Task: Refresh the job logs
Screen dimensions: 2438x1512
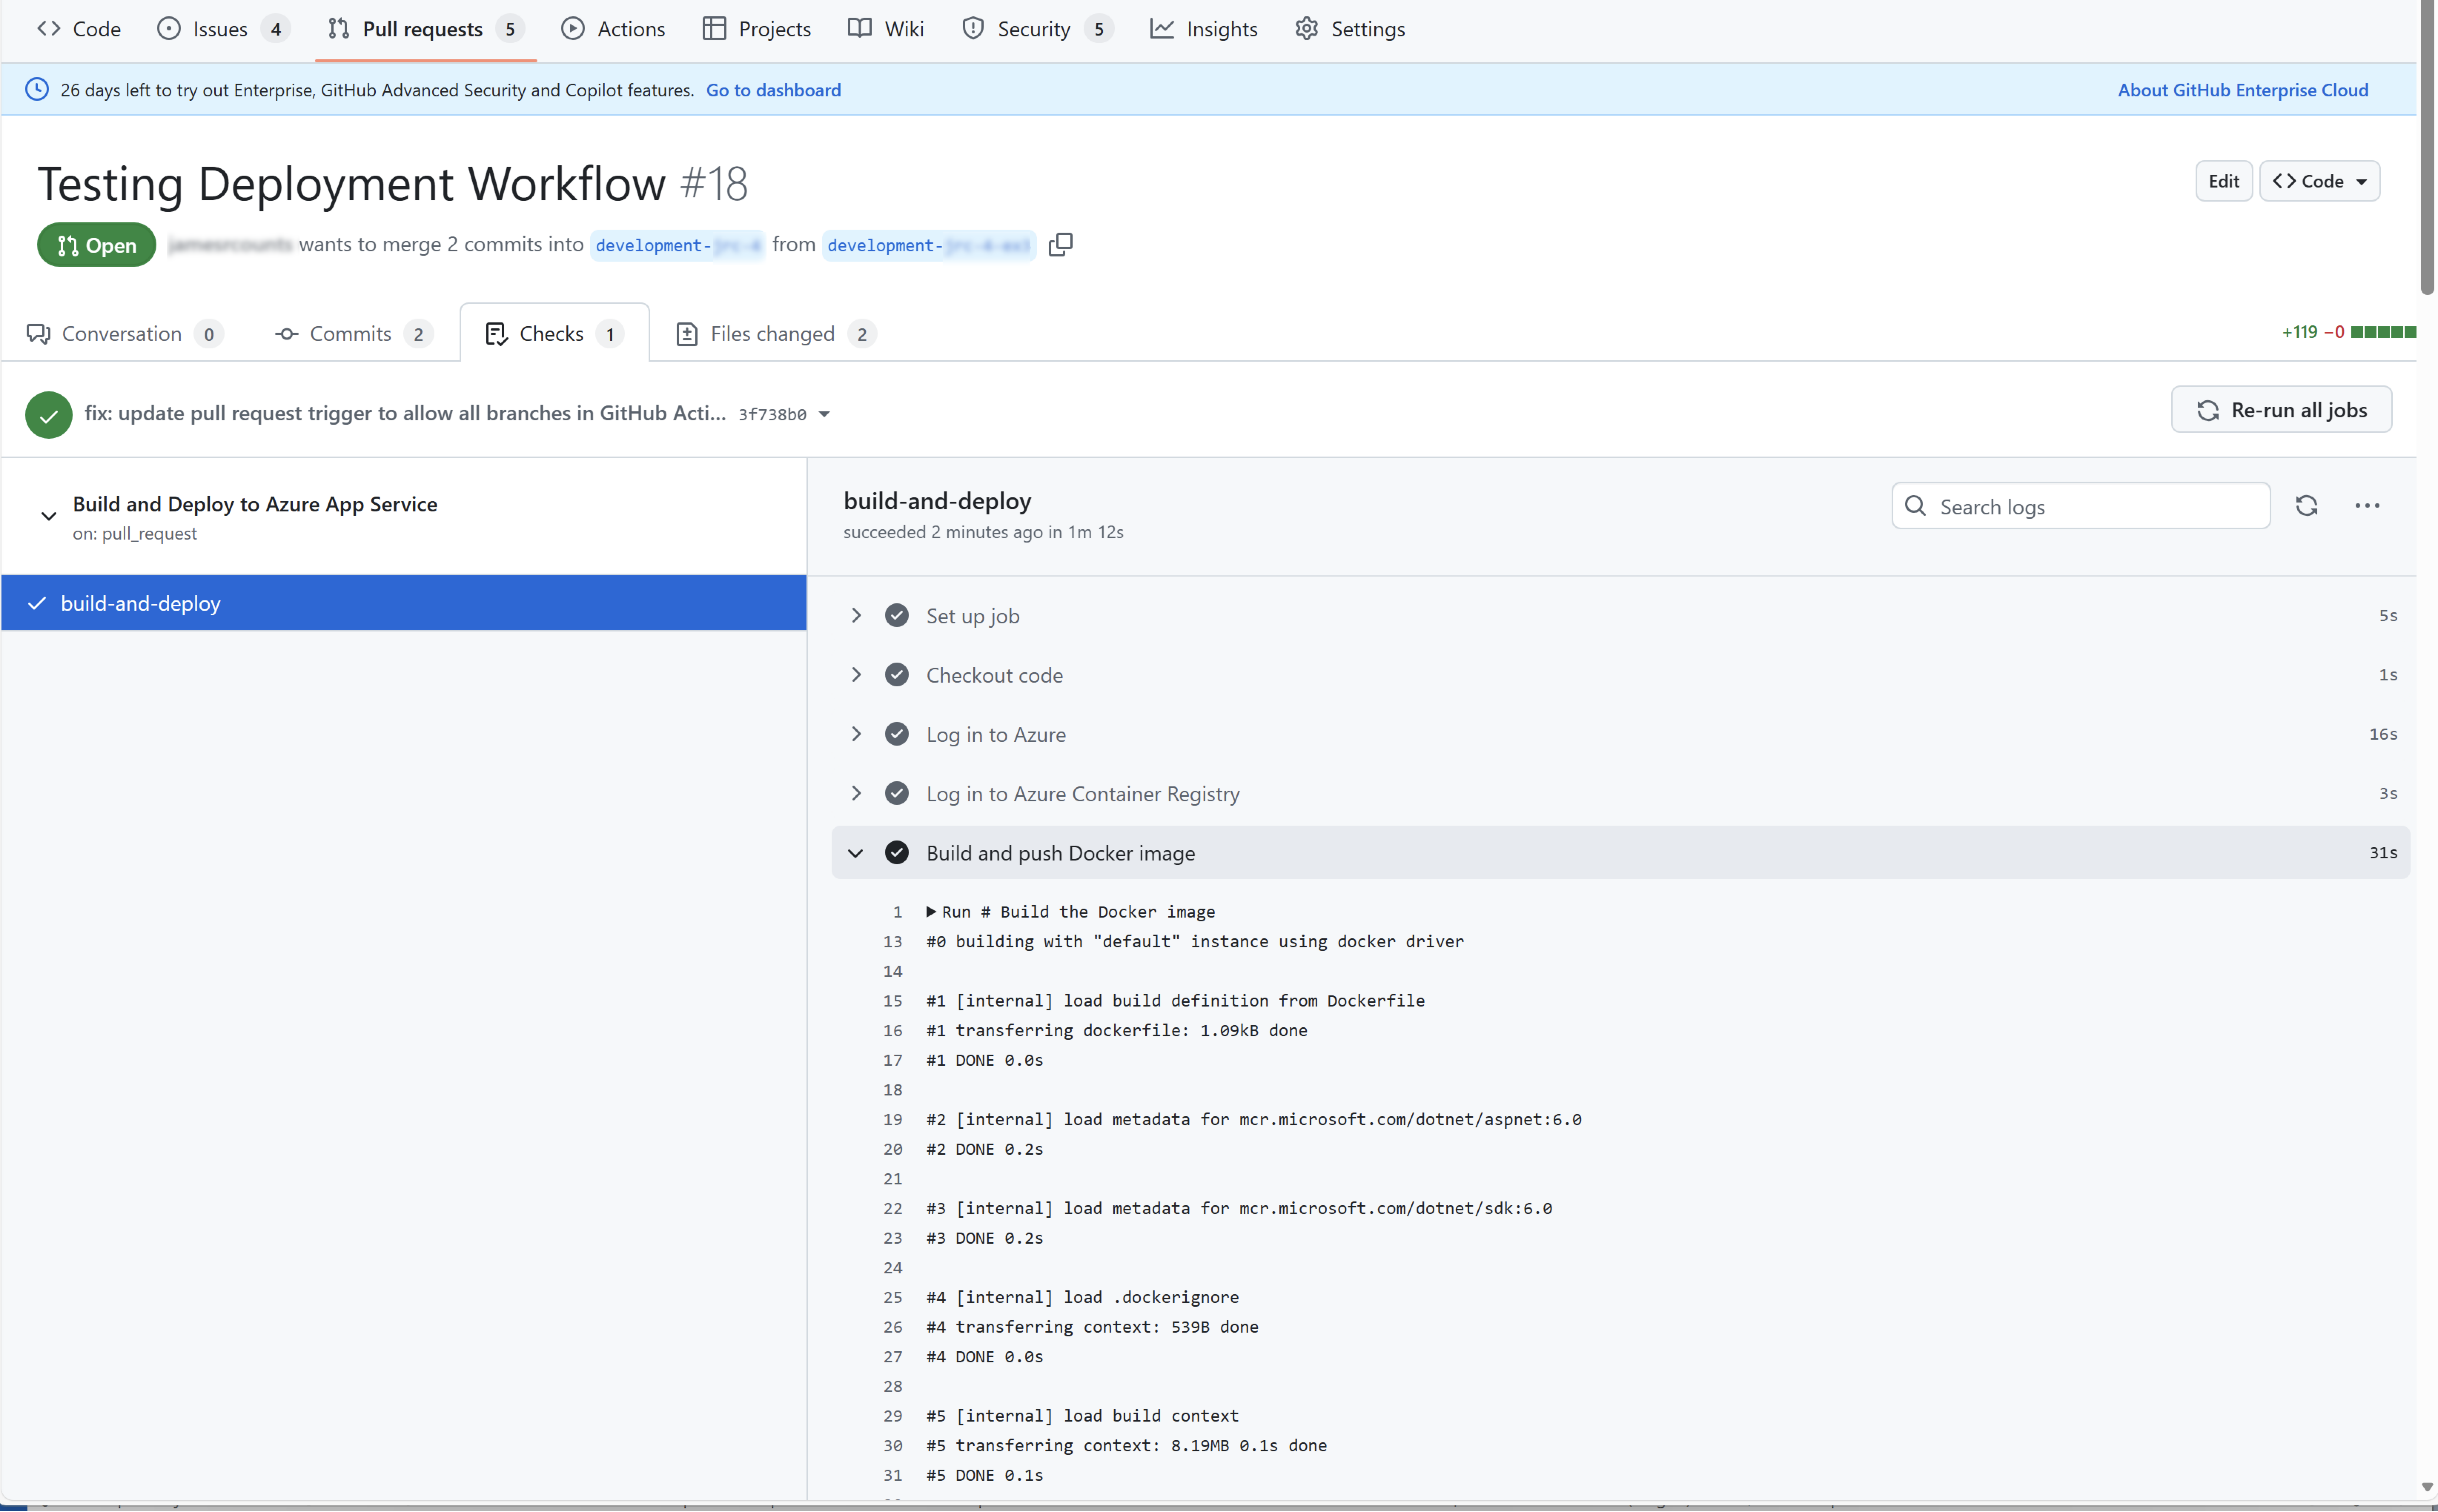Action: [2308, 506]
